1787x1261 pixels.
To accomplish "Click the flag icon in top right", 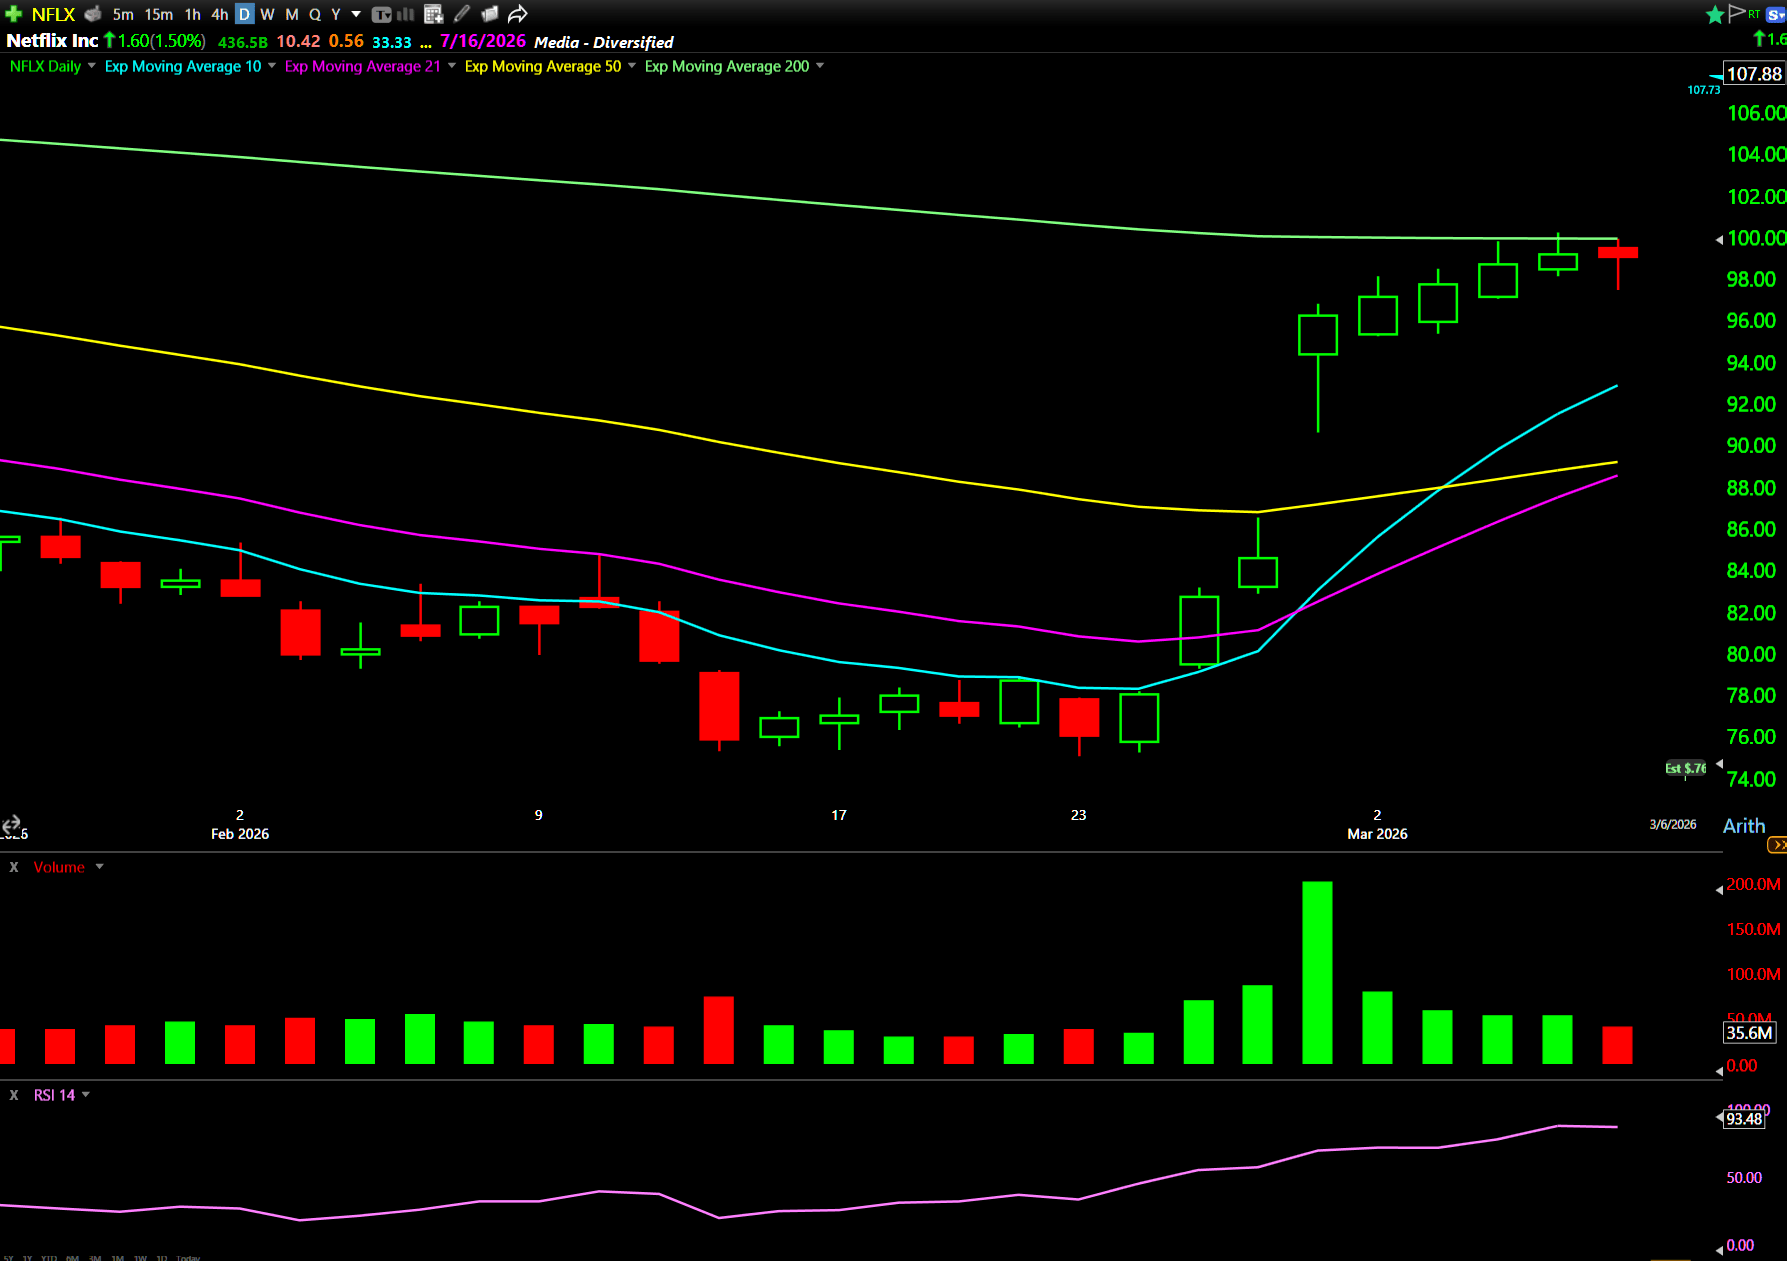I will pos(1736,13).
